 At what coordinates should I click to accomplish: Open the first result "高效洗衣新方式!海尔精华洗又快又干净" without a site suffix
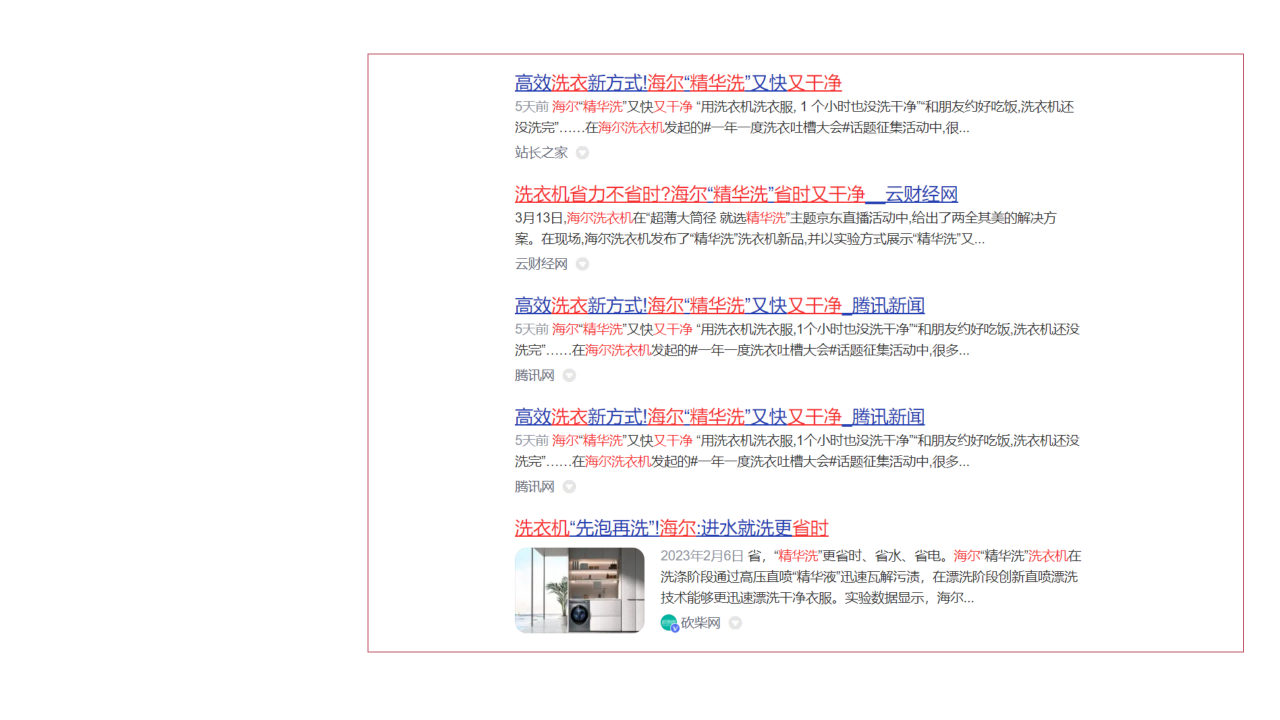[678, 83]
